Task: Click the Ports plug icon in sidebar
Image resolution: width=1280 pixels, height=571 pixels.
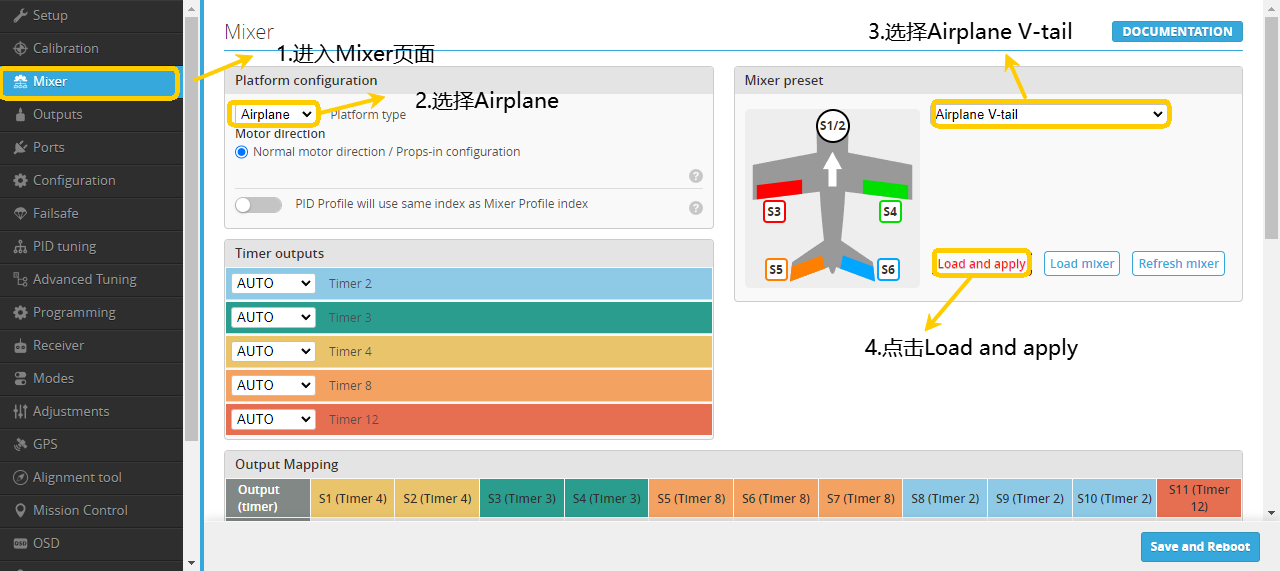Action: tap(20, 147)
